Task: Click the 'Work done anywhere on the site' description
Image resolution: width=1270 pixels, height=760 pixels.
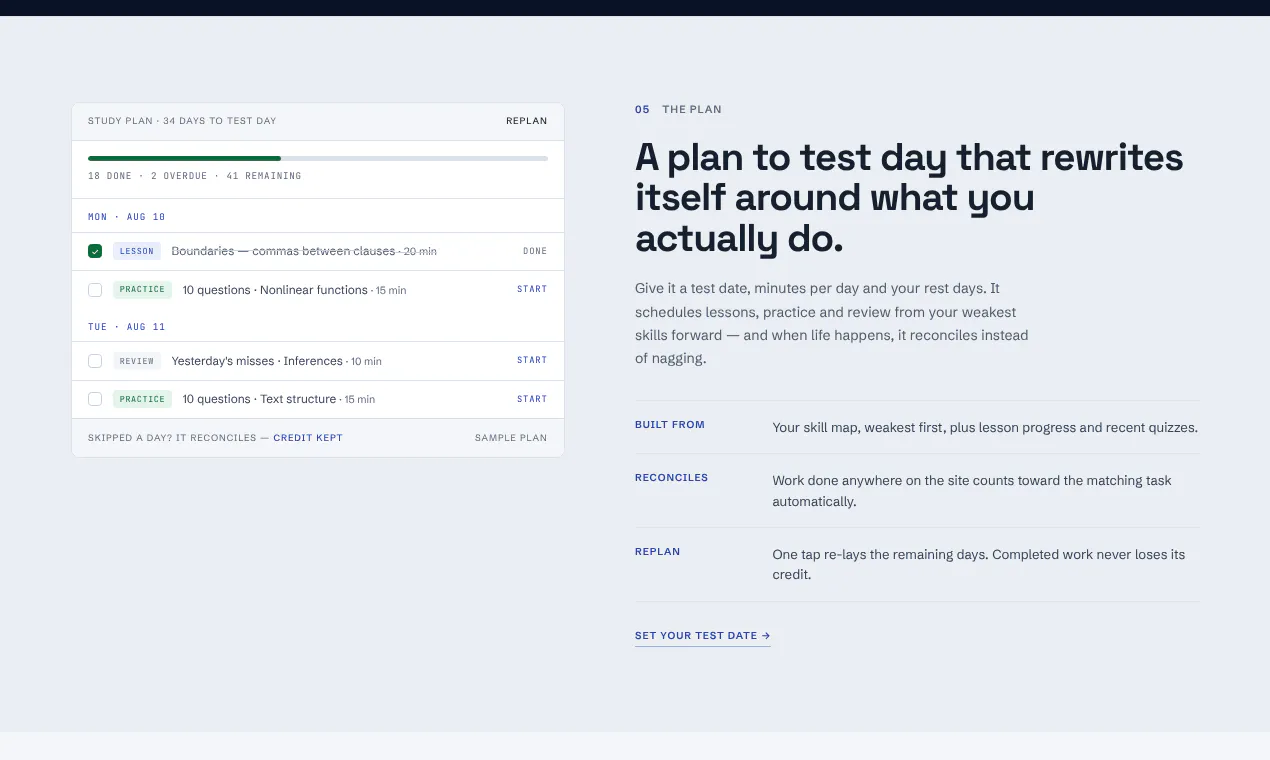Action: pyautogui.click(x=972, y=491)
